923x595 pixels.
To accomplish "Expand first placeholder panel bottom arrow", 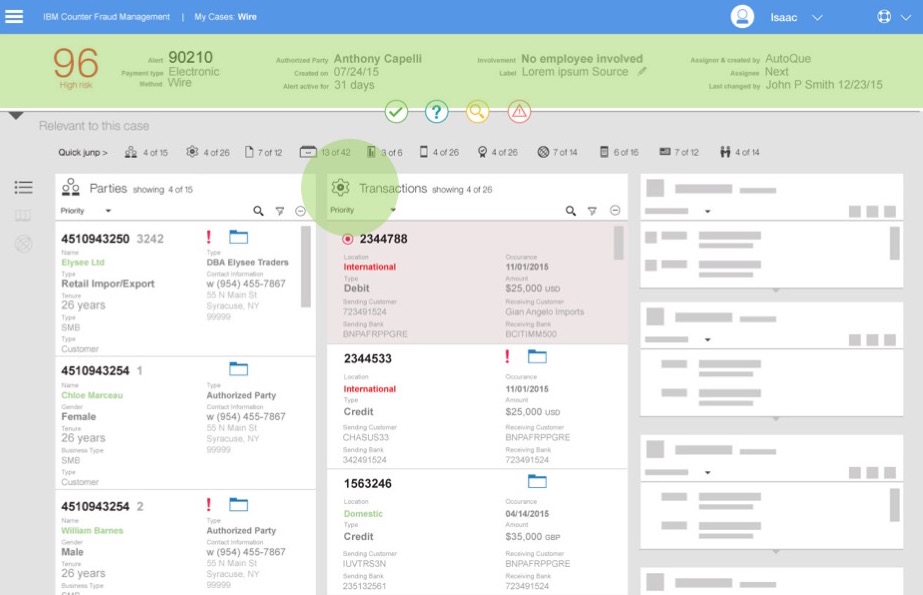I will [x=776, y=291].
